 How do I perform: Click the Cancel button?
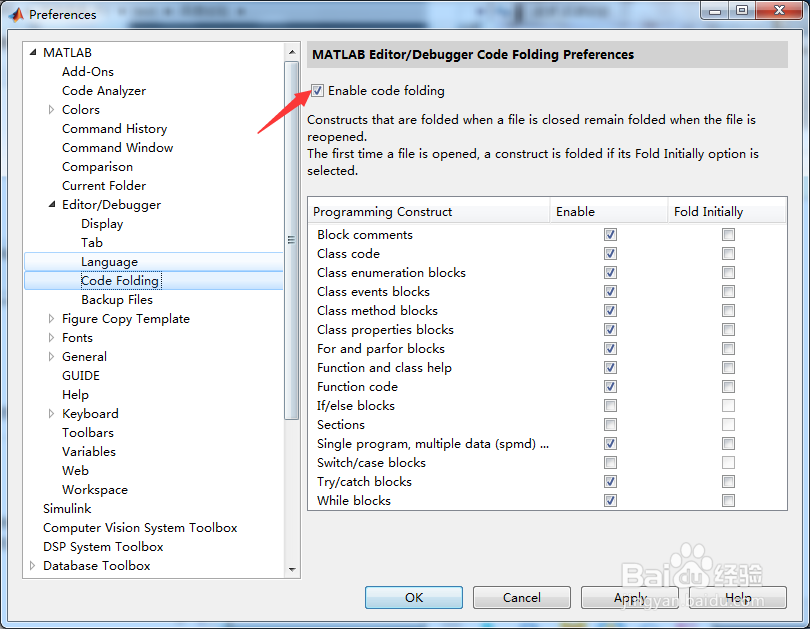point(522,597)
